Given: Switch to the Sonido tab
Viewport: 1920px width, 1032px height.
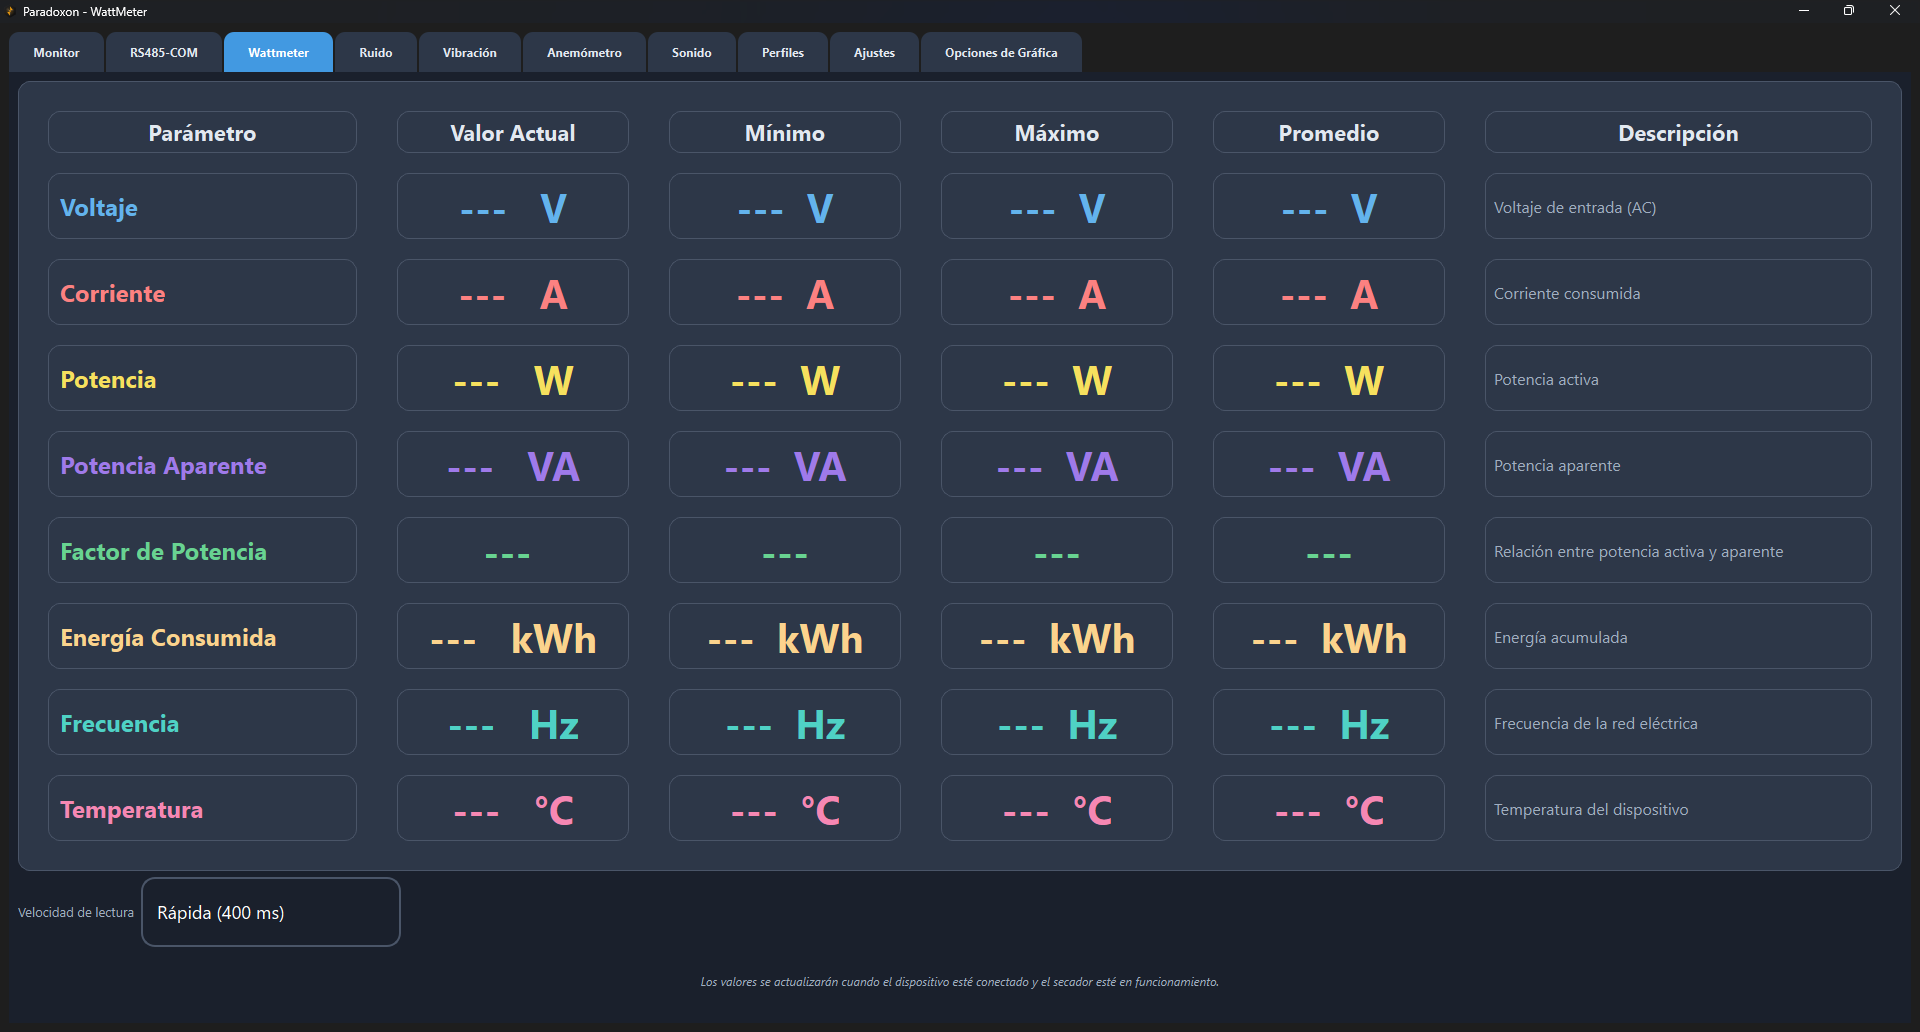Looking at the screenshot, I should pos(692,53).
